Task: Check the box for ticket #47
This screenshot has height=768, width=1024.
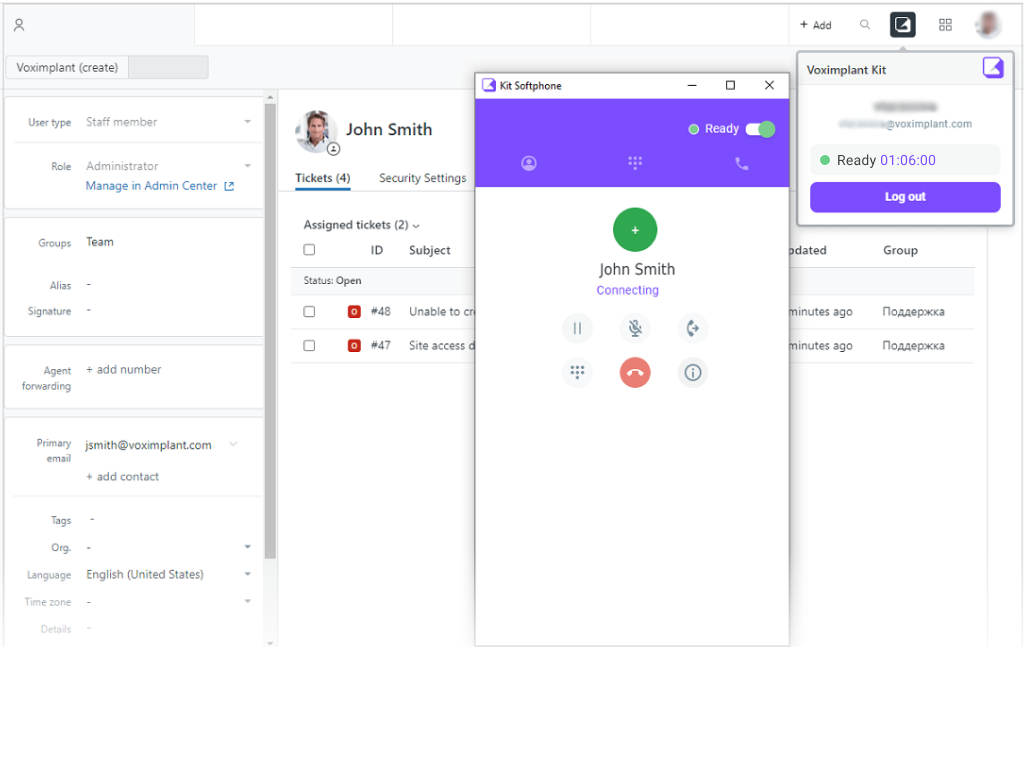Action: click(309, 346)
